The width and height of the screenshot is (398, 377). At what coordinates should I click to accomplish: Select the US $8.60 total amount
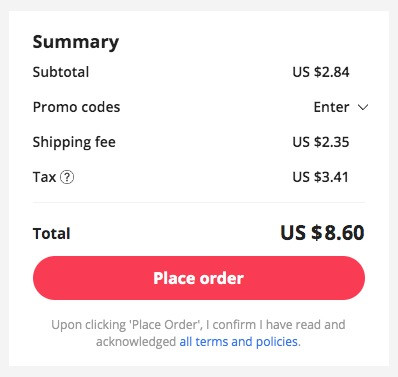322,233
